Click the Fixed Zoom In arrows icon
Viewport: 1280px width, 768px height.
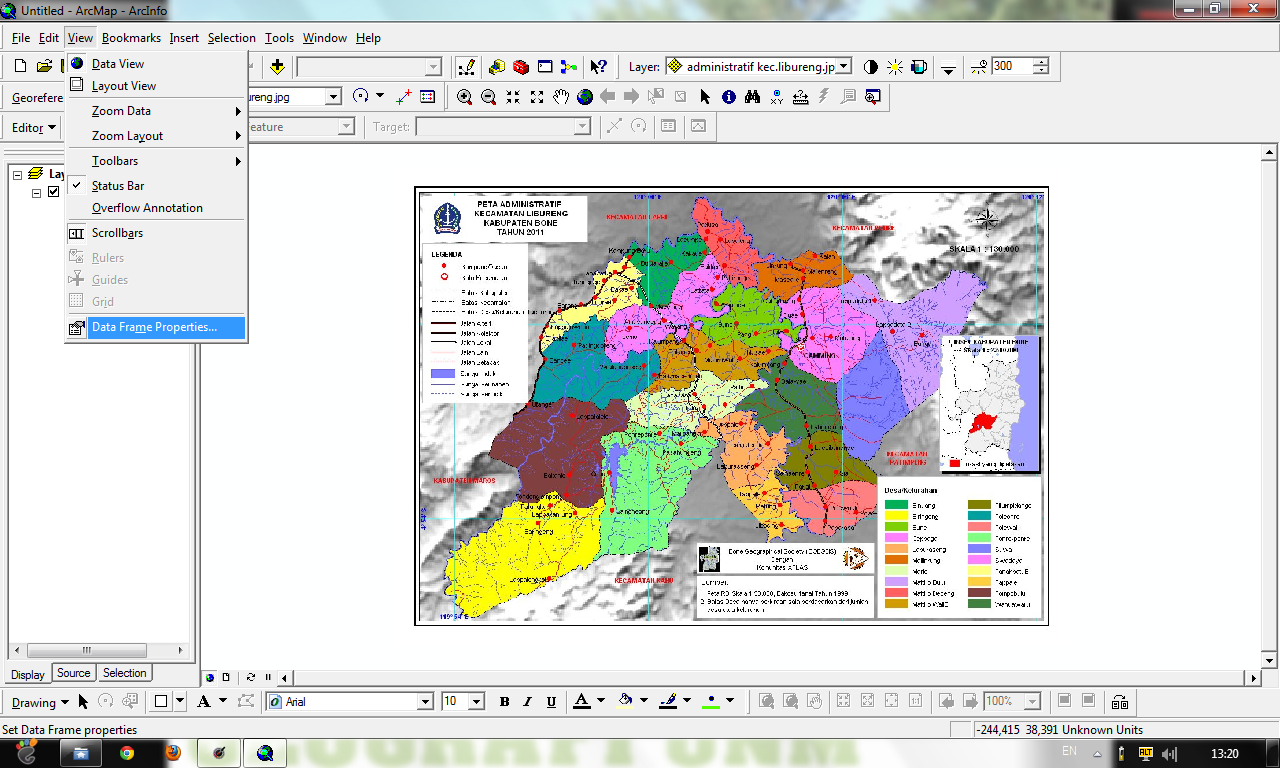pyautogui.click(x=513, y=97)
